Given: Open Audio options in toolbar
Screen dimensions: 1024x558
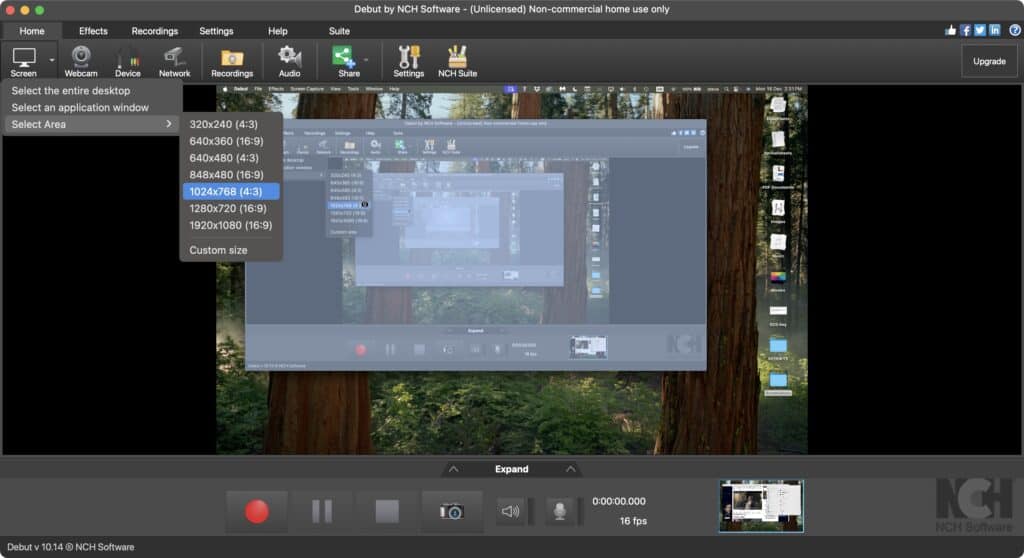Looking at the screenshot, I should click(289, 61).
